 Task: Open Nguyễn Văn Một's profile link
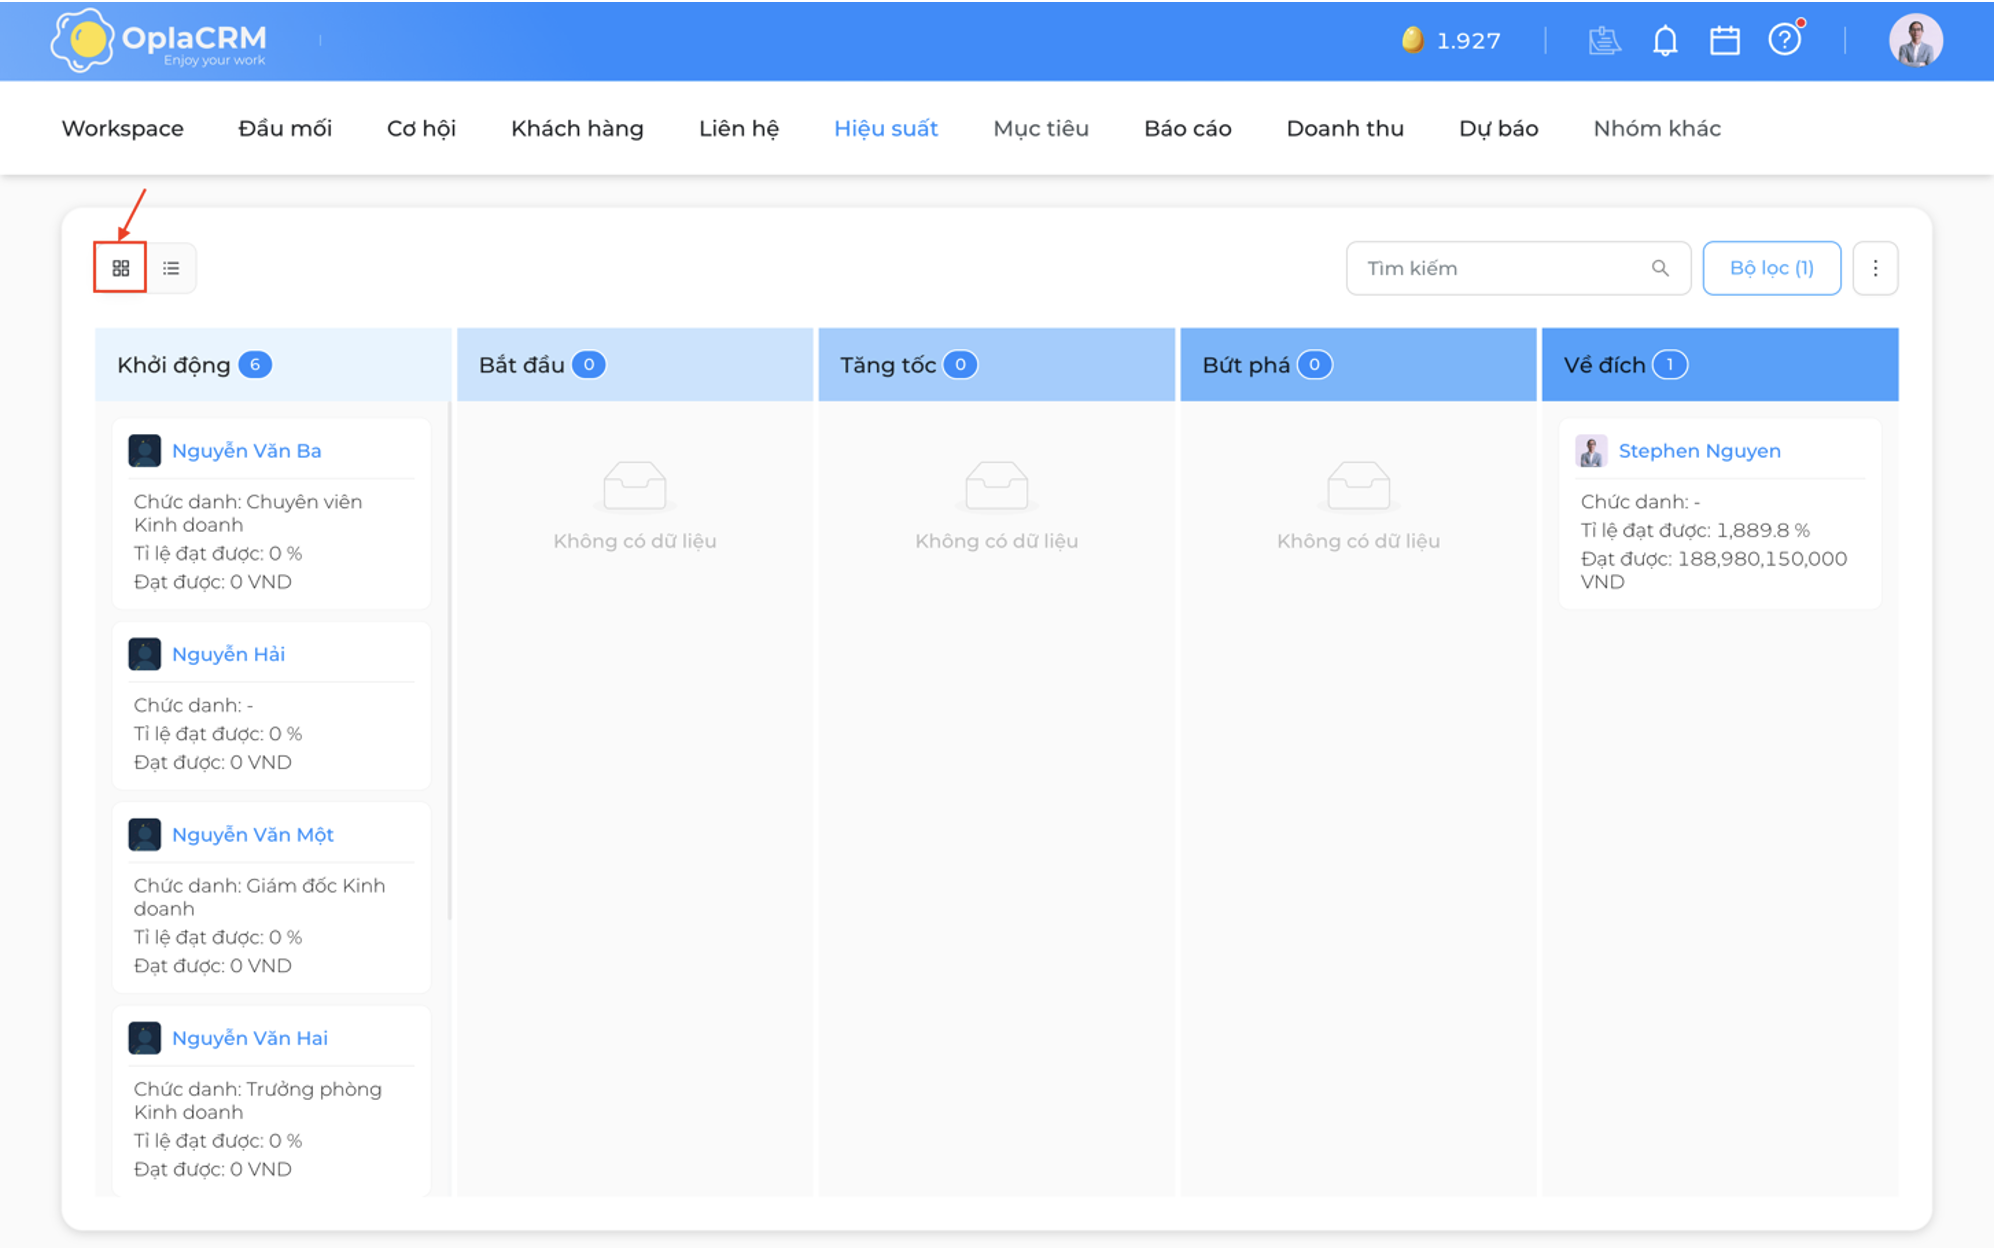pos(253,834)
